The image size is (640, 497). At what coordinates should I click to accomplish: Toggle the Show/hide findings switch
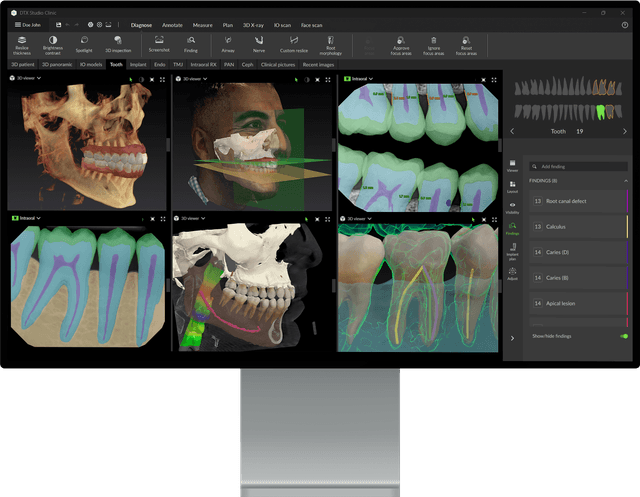[x=624, y=336]
